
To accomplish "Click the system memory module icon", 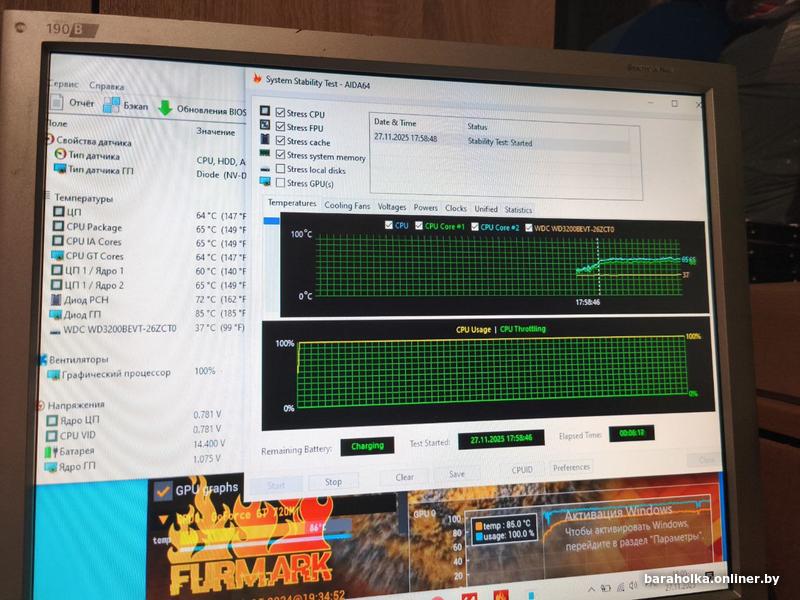I will 265,153.
